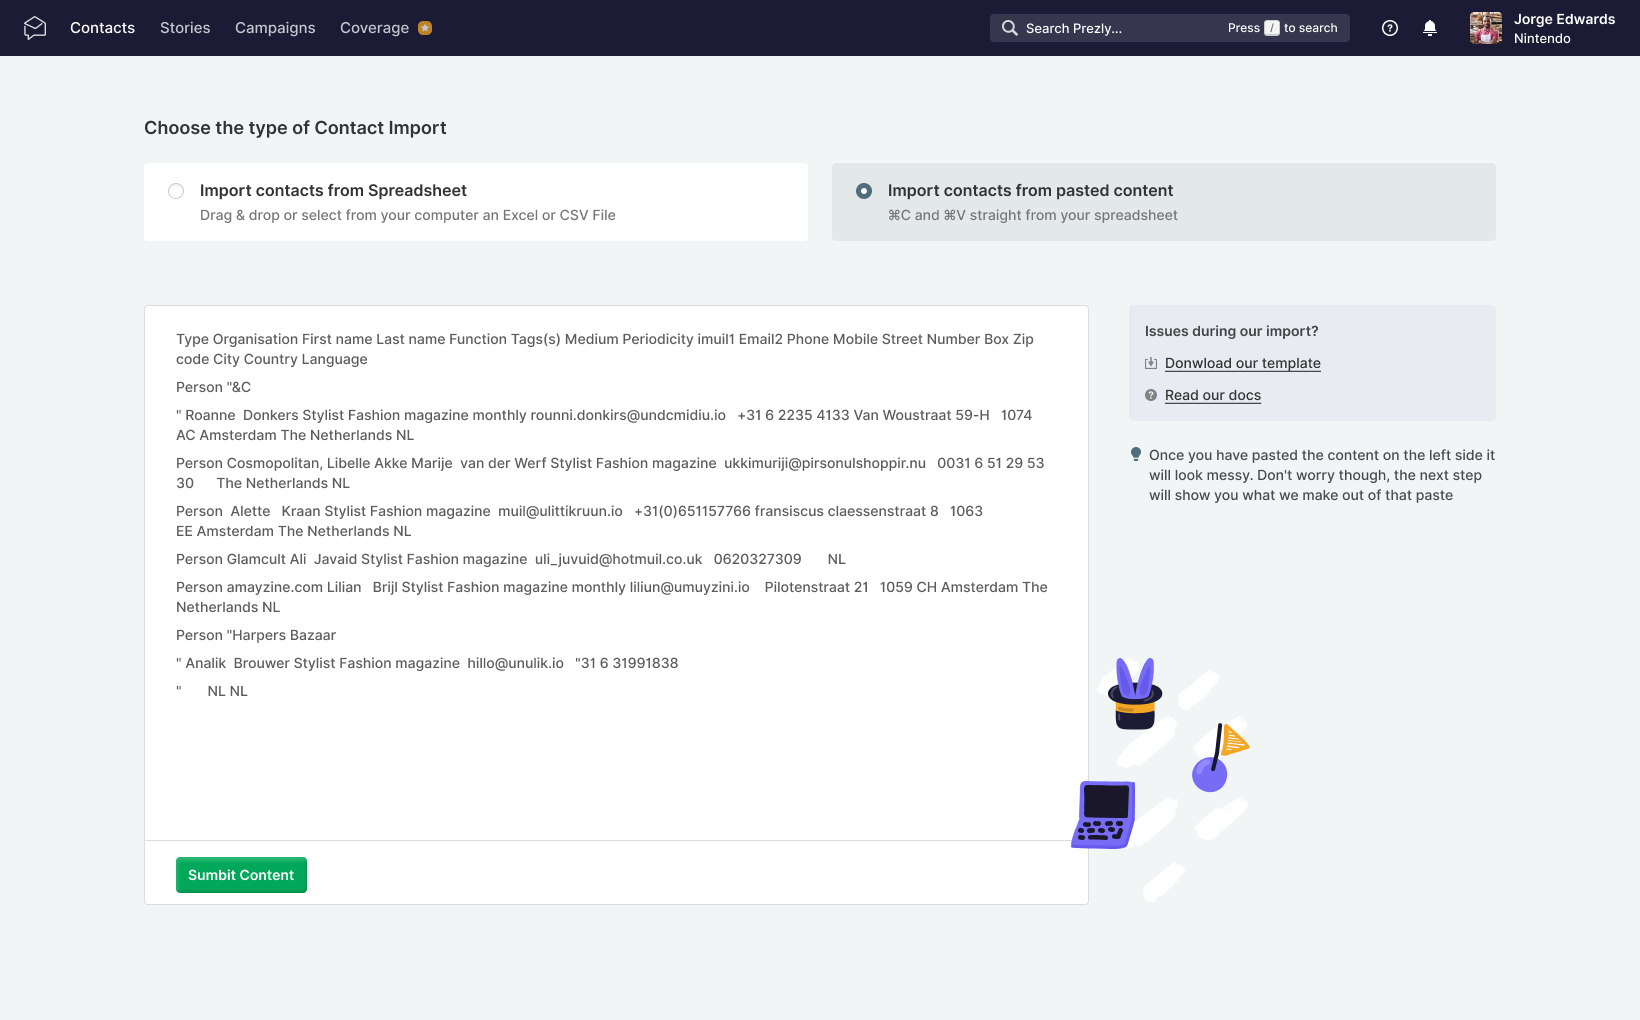The height and width of the screenshot is (1020, 1640).
Task: Open the notifications bell
Action: click(1430, 28)
